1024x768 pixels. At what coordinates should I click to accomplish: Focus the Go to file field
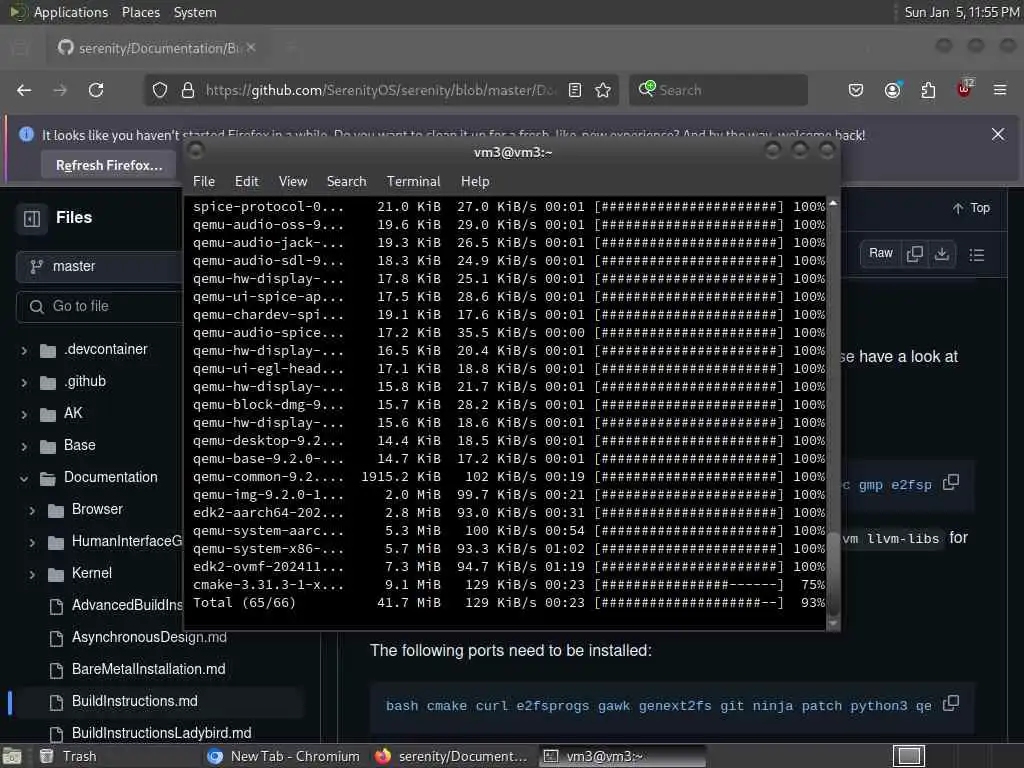click(x=99, y=306)
